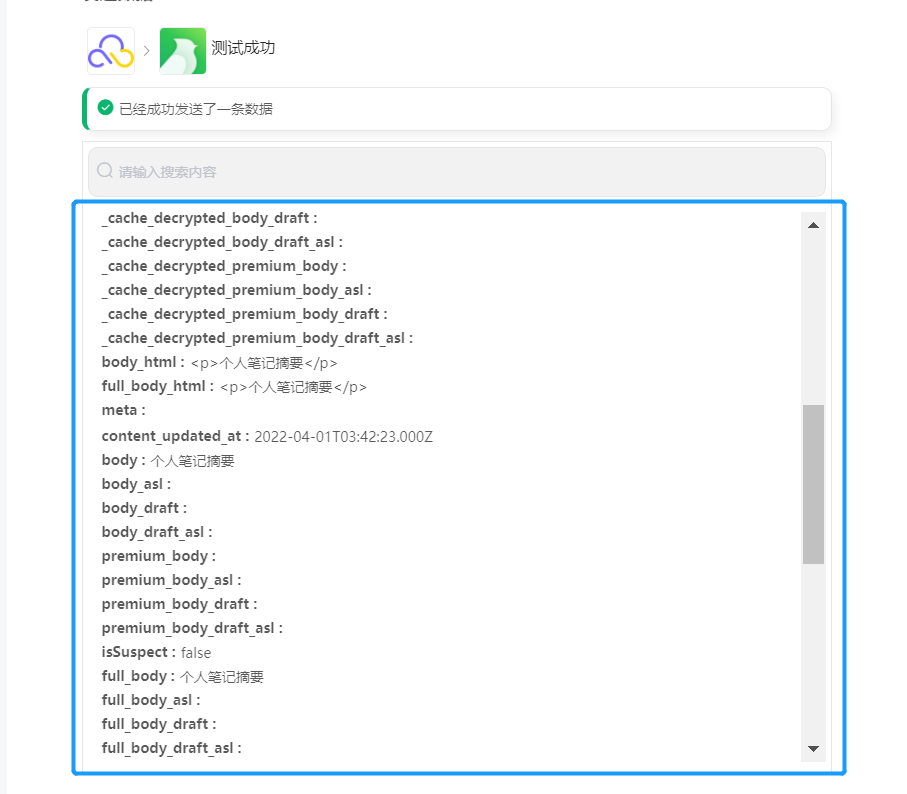Click the body_html value <p>个人笔记摘要</p>
The image size is (907, 794).
264,363
